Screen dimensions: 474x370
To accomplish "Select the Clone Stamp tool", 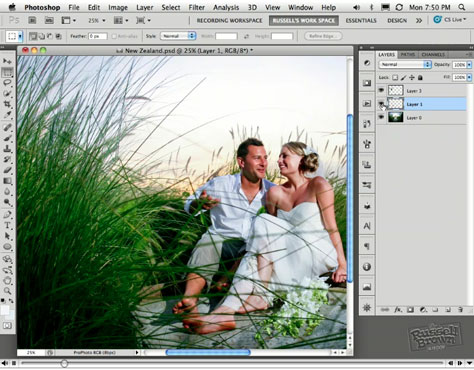I will (x=7, y=149).
